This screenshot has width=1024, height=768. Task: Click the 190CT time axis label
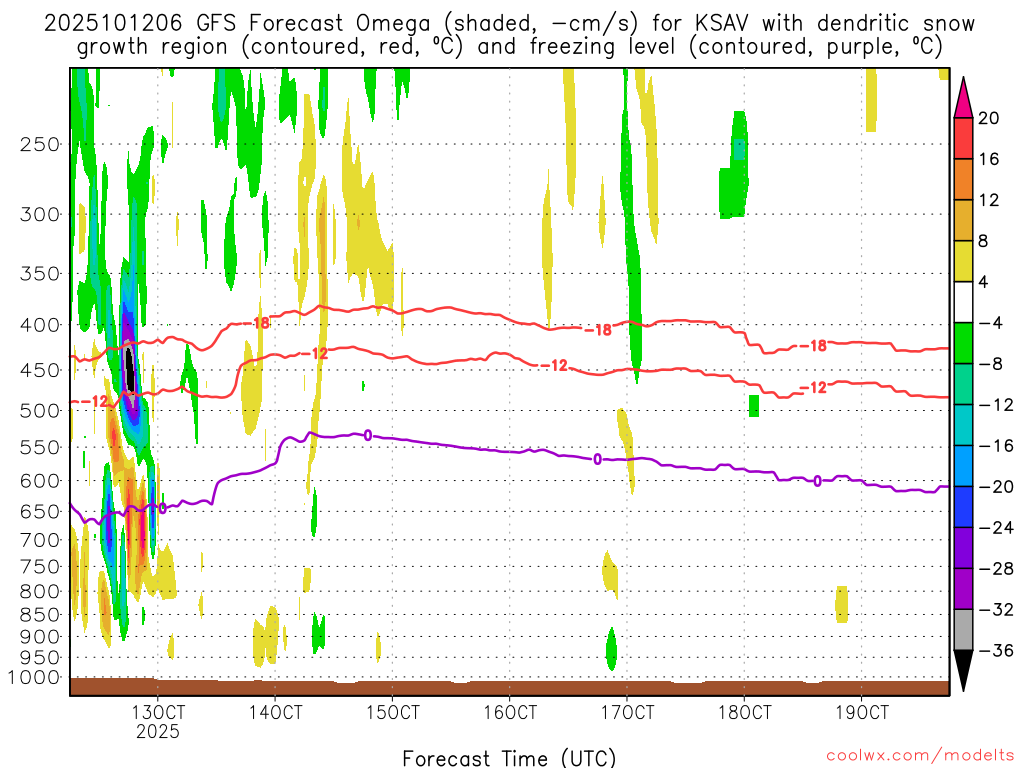tap(861, 712)
